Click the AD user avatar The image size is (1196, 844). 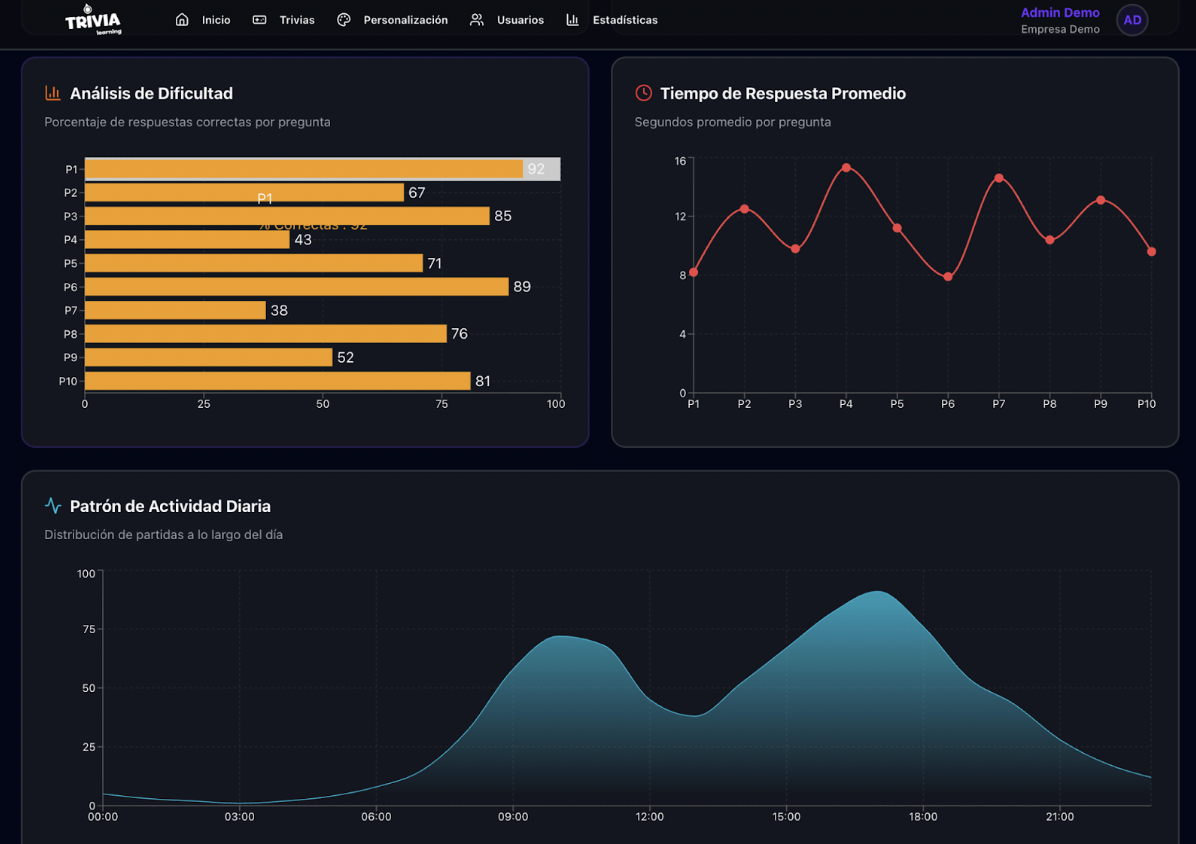(1132, 20)
